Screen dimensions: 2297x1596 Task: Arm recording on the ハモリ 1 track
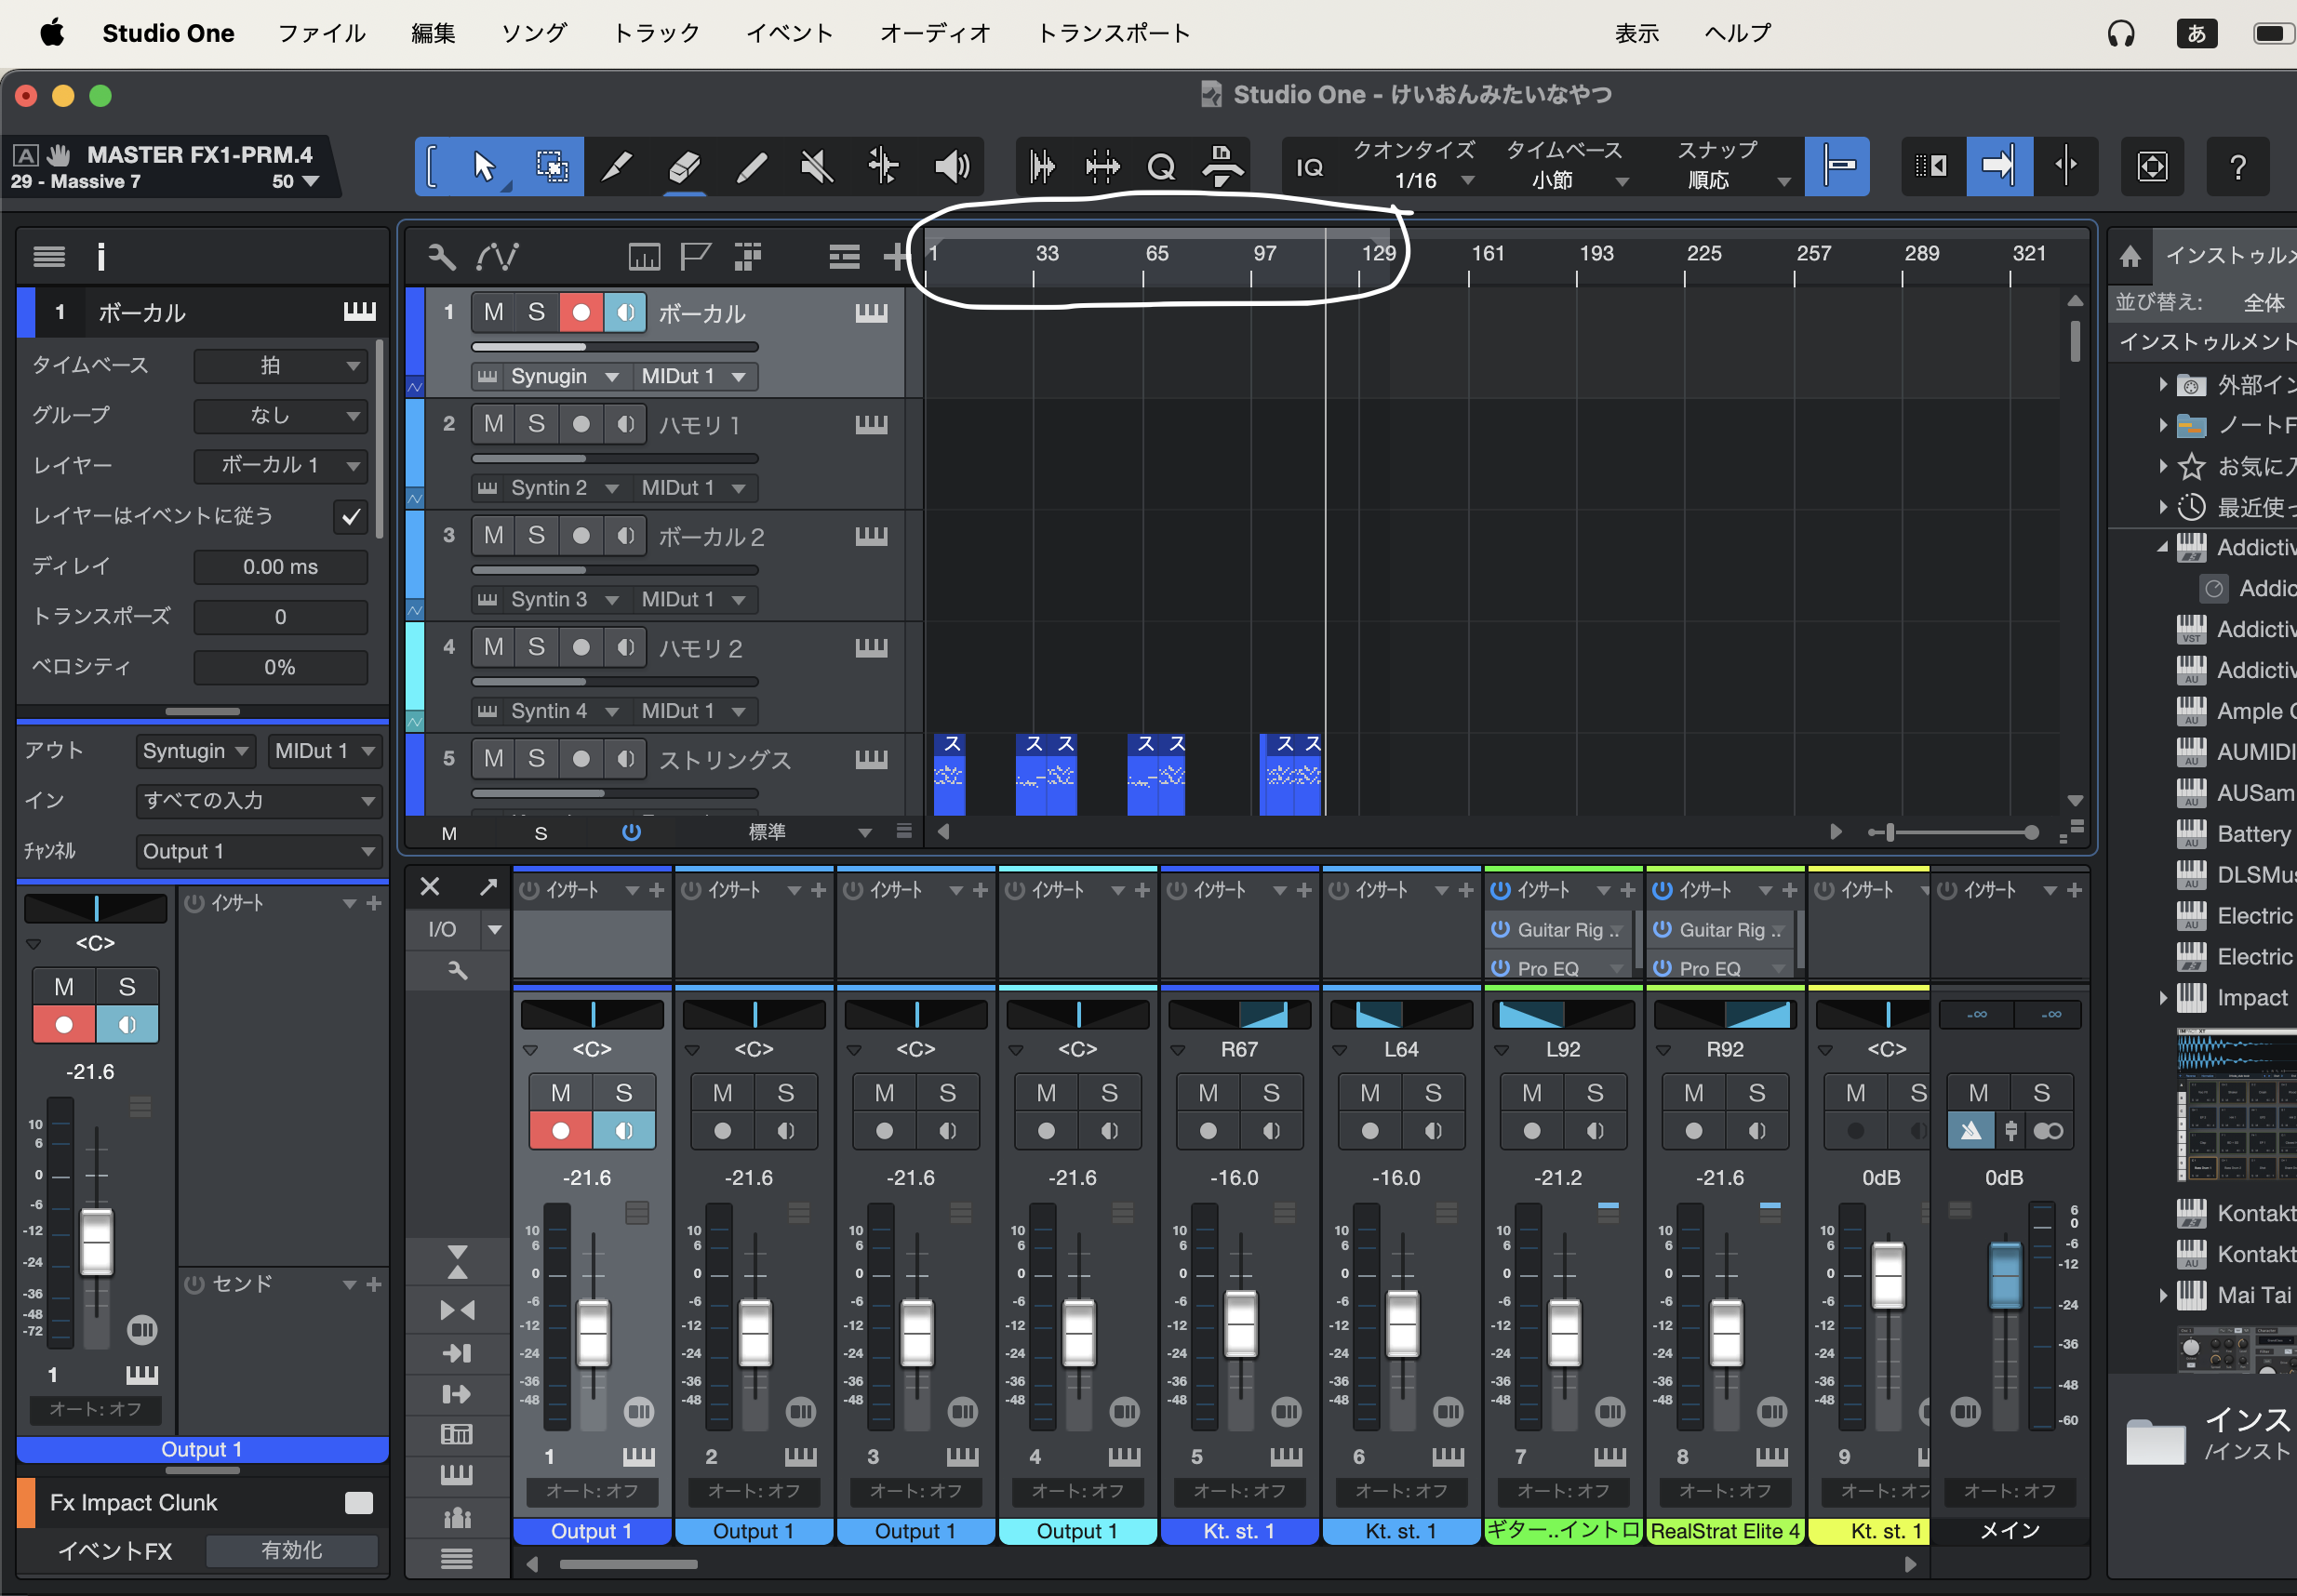[x=580, y=424]
